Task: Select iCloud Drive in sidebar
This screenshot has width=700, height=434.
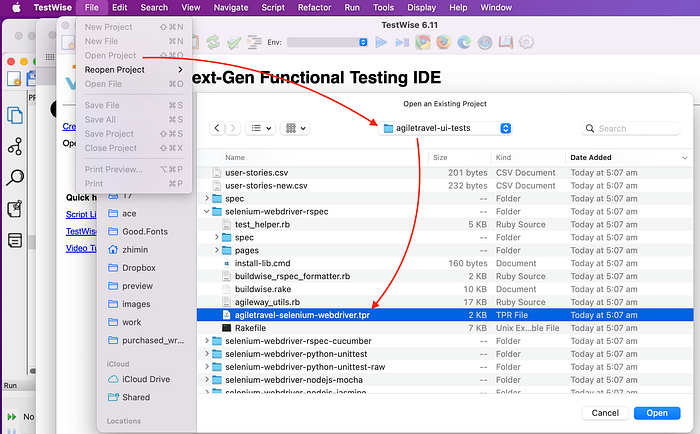Action: (146, 379)
